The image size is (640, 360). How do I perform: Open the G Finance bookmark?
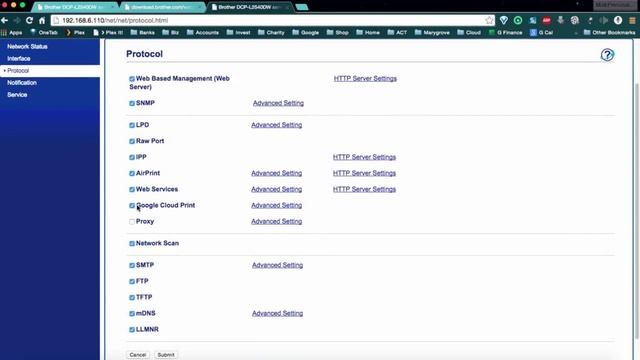point(505,32)
